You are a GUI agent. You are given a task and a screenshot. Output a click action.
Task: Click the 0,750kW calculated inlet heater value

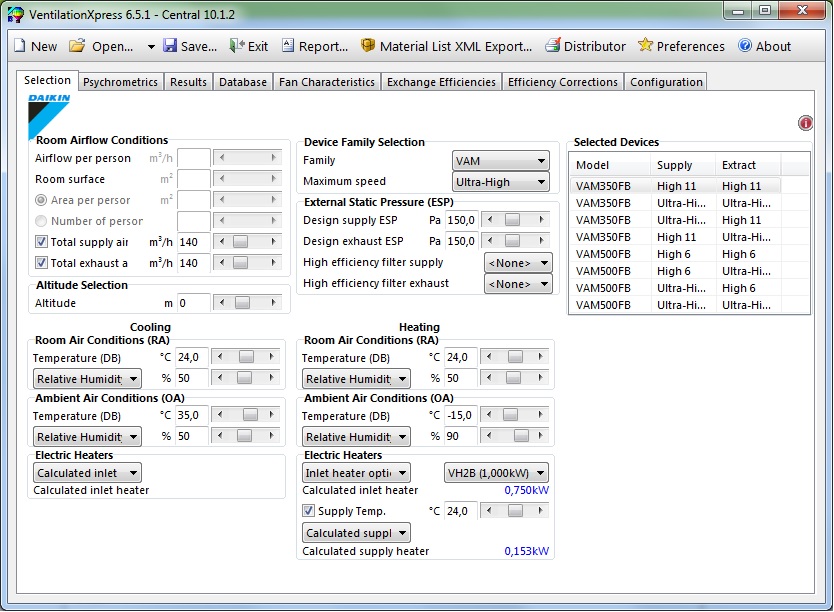click(527, 490)
